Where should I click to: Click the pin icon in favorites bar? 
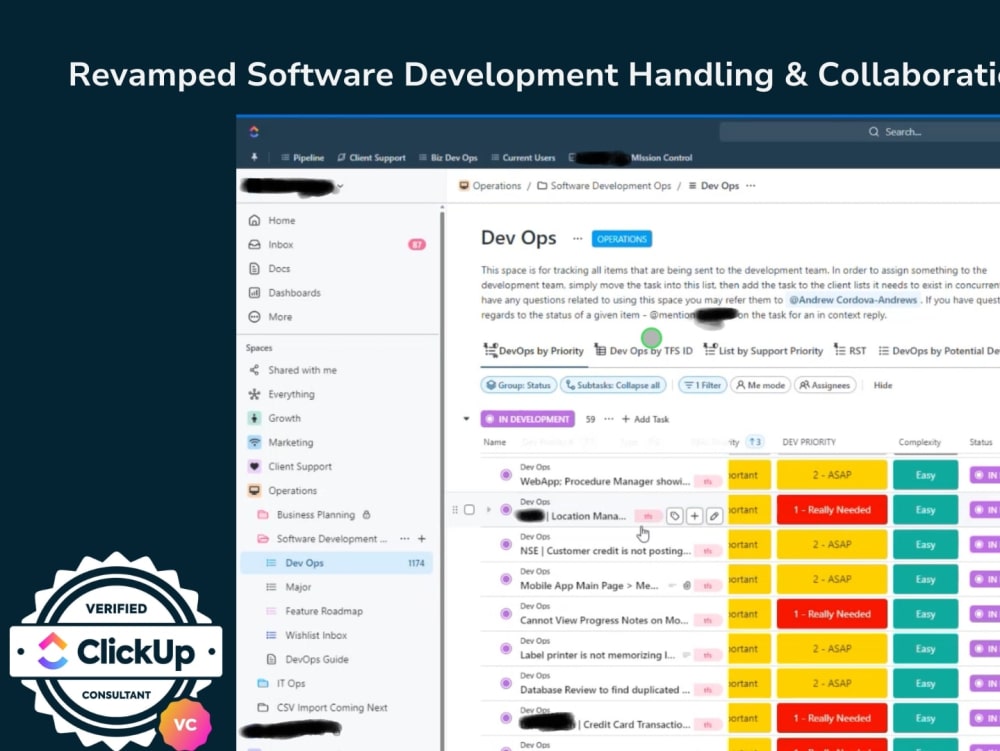click(x=254, y=157)
